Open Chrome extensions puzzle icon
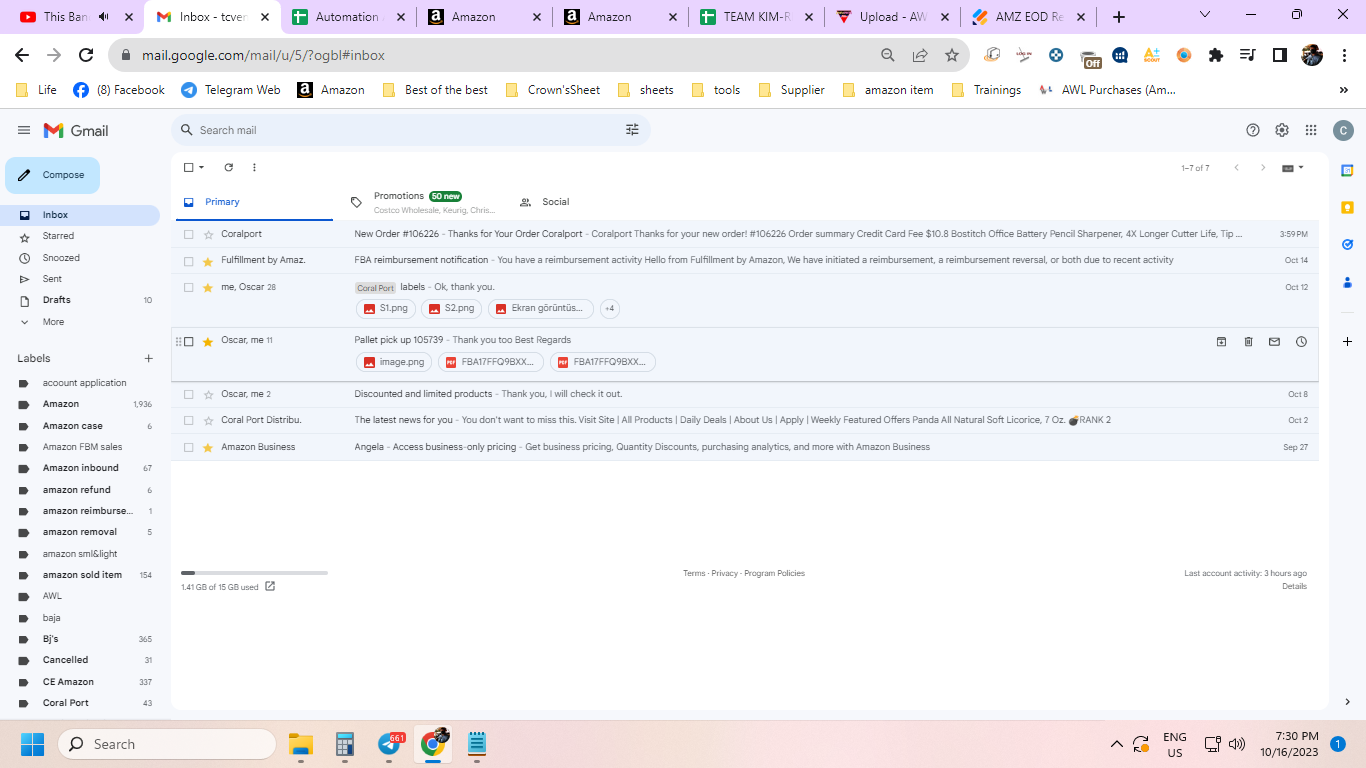 pyautogui.click(x=1216, y=56)
